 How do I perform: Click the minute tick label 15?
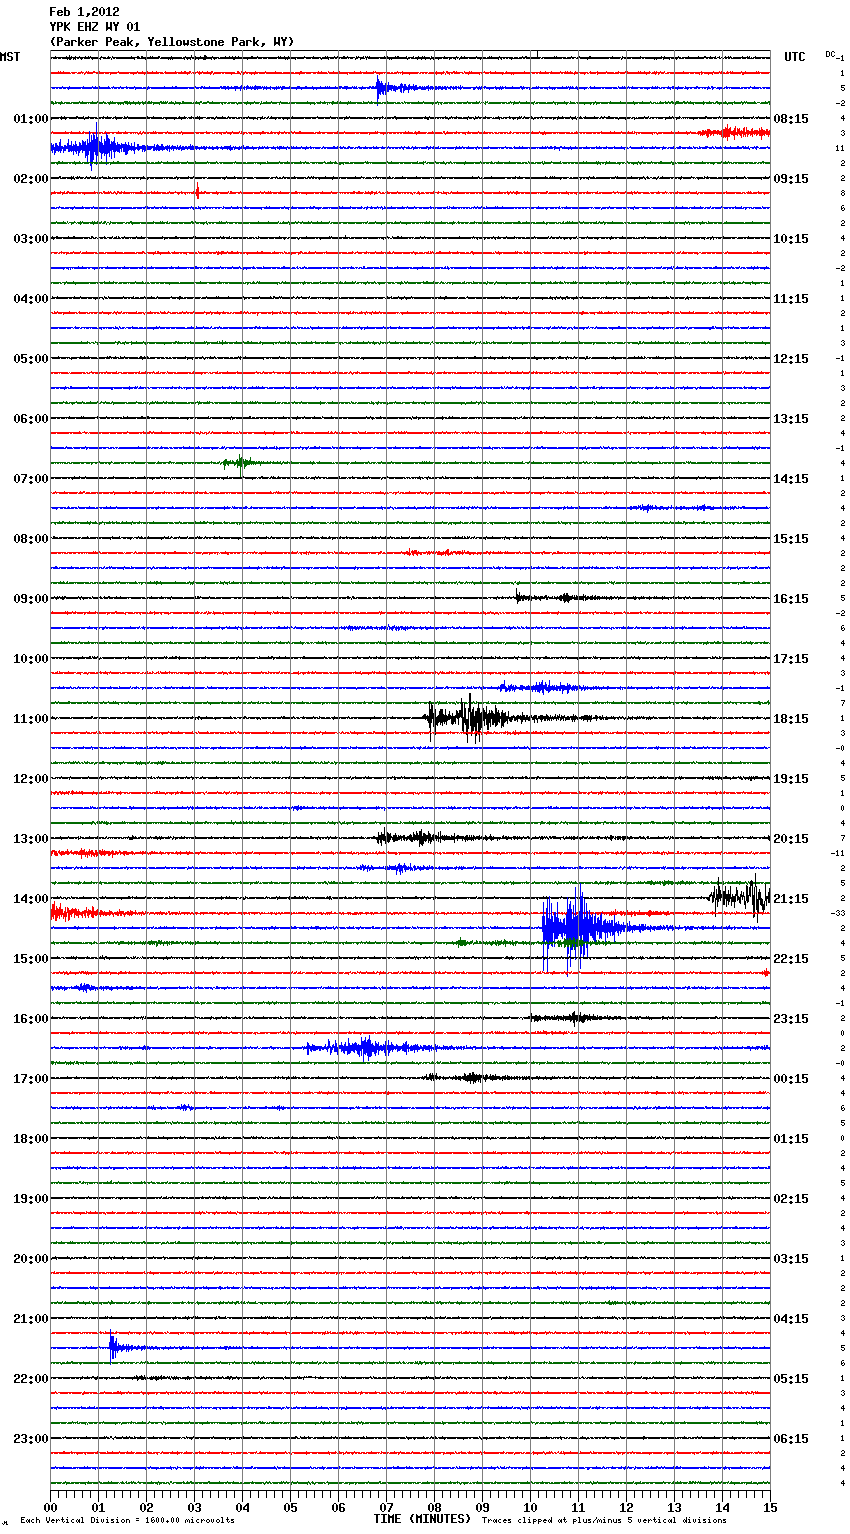(x=770, y=1507)
